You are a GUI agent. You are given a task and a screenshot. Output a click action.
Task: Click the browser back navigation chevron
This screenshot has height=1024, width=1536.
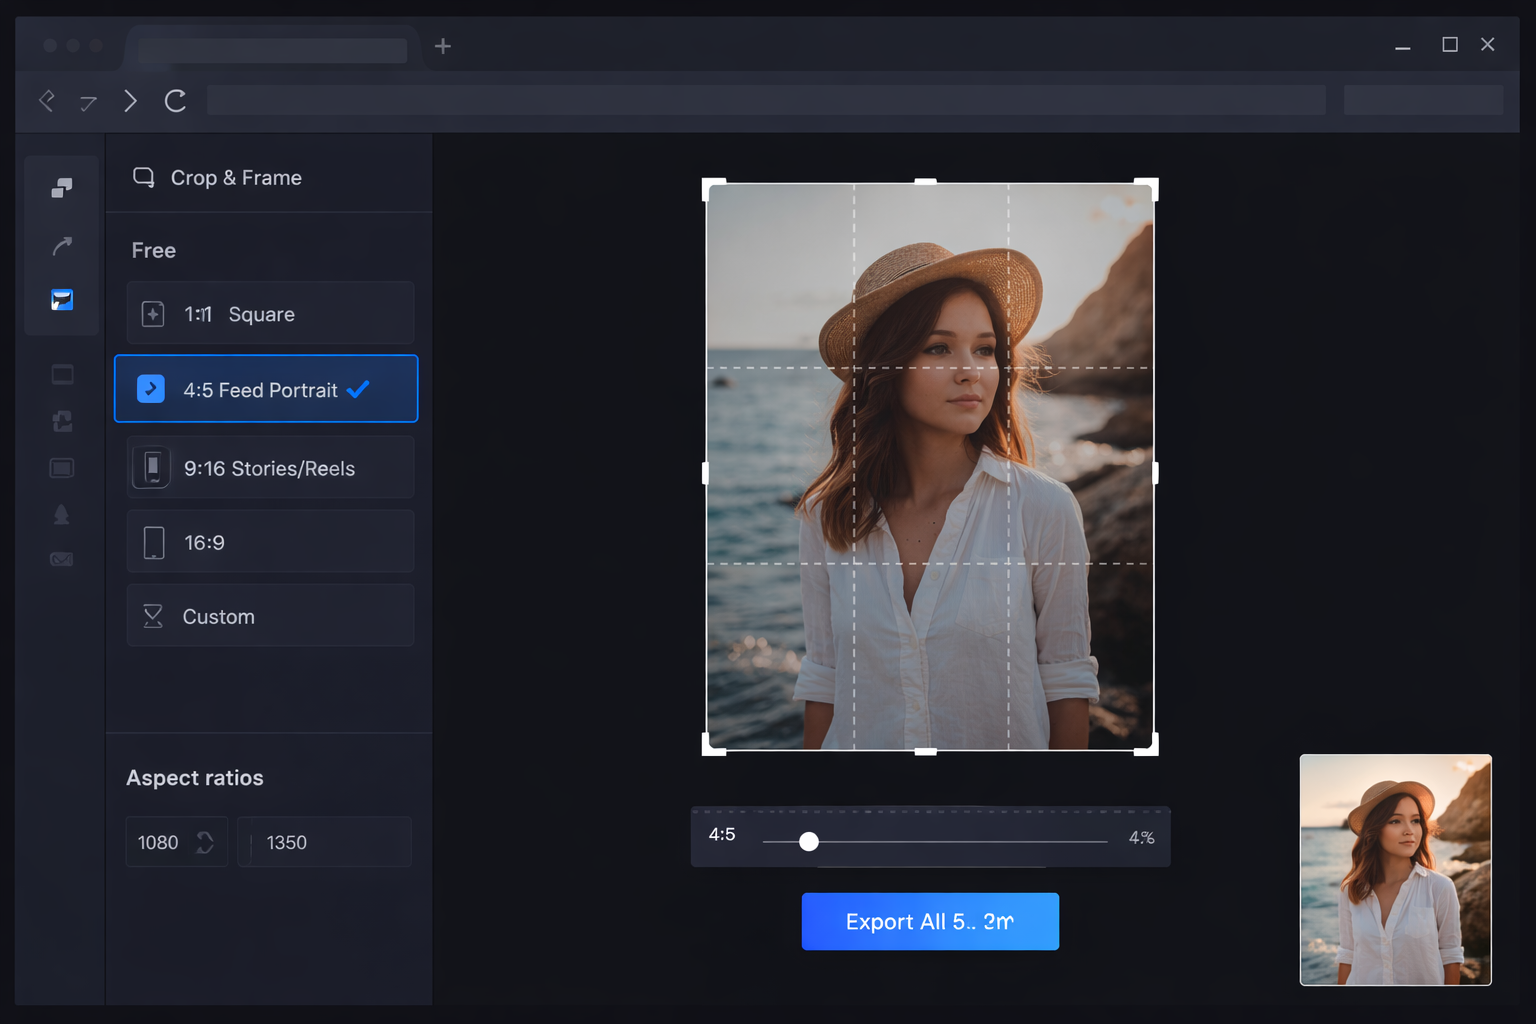pos(46,100)
